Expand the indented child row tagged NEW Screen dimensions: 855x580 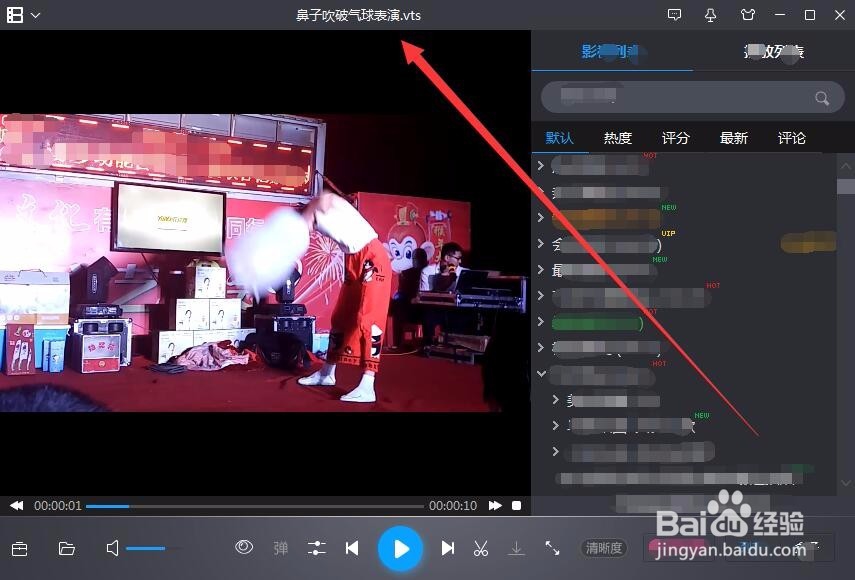point(555,425)
